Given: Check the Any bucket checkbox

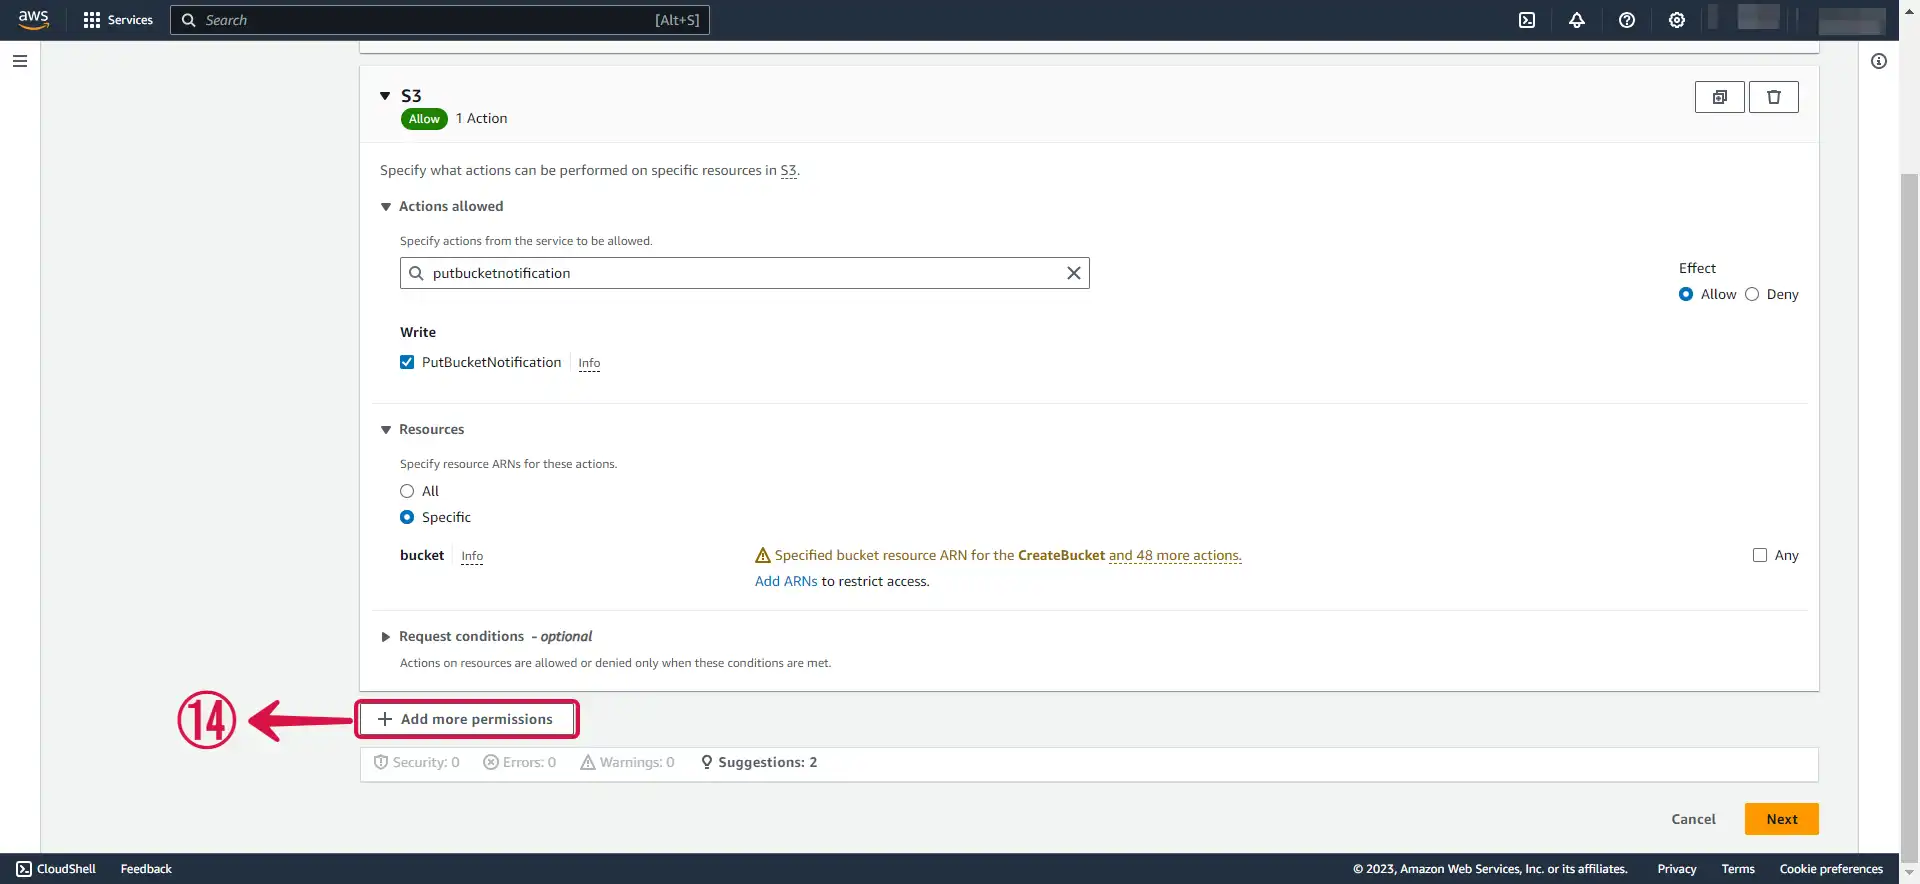Looking at the screenshot, I should [x=1760, y=555].
